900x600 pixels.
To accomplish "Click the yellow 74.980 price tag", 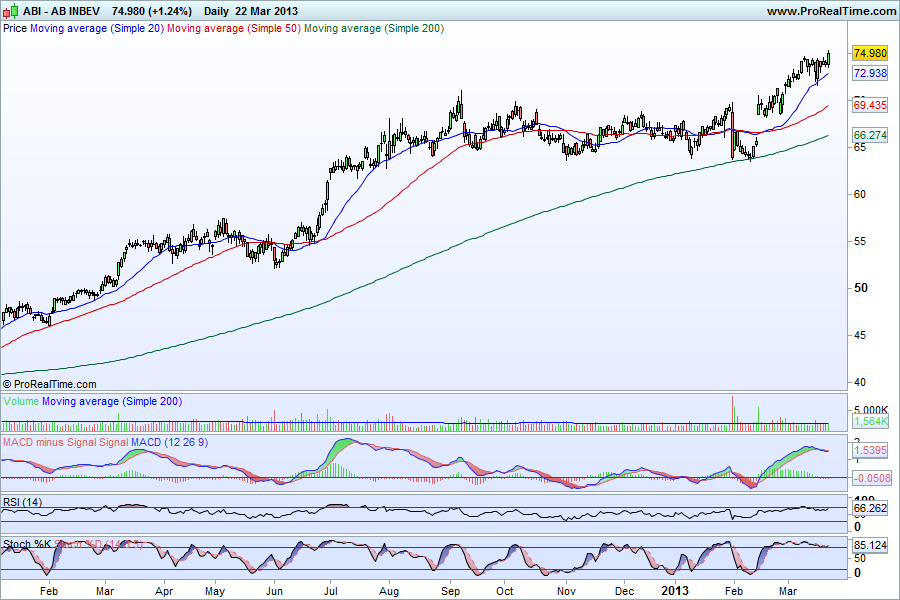I will point(870,53).
